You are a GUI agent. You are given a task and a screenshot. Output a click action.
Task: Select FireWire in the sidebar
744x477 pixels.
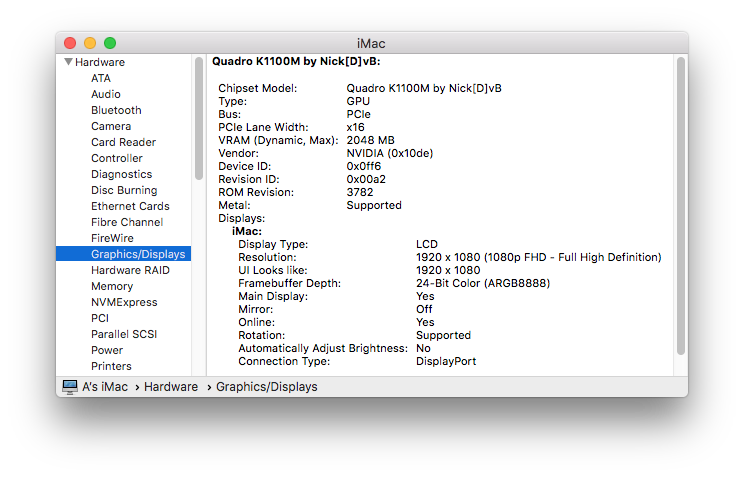[x=112, y=238]
